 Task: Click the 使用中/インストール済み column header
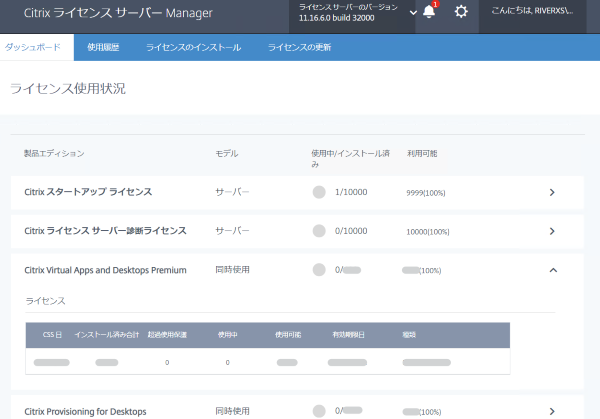pyautogui.click(x=351, y=158)
